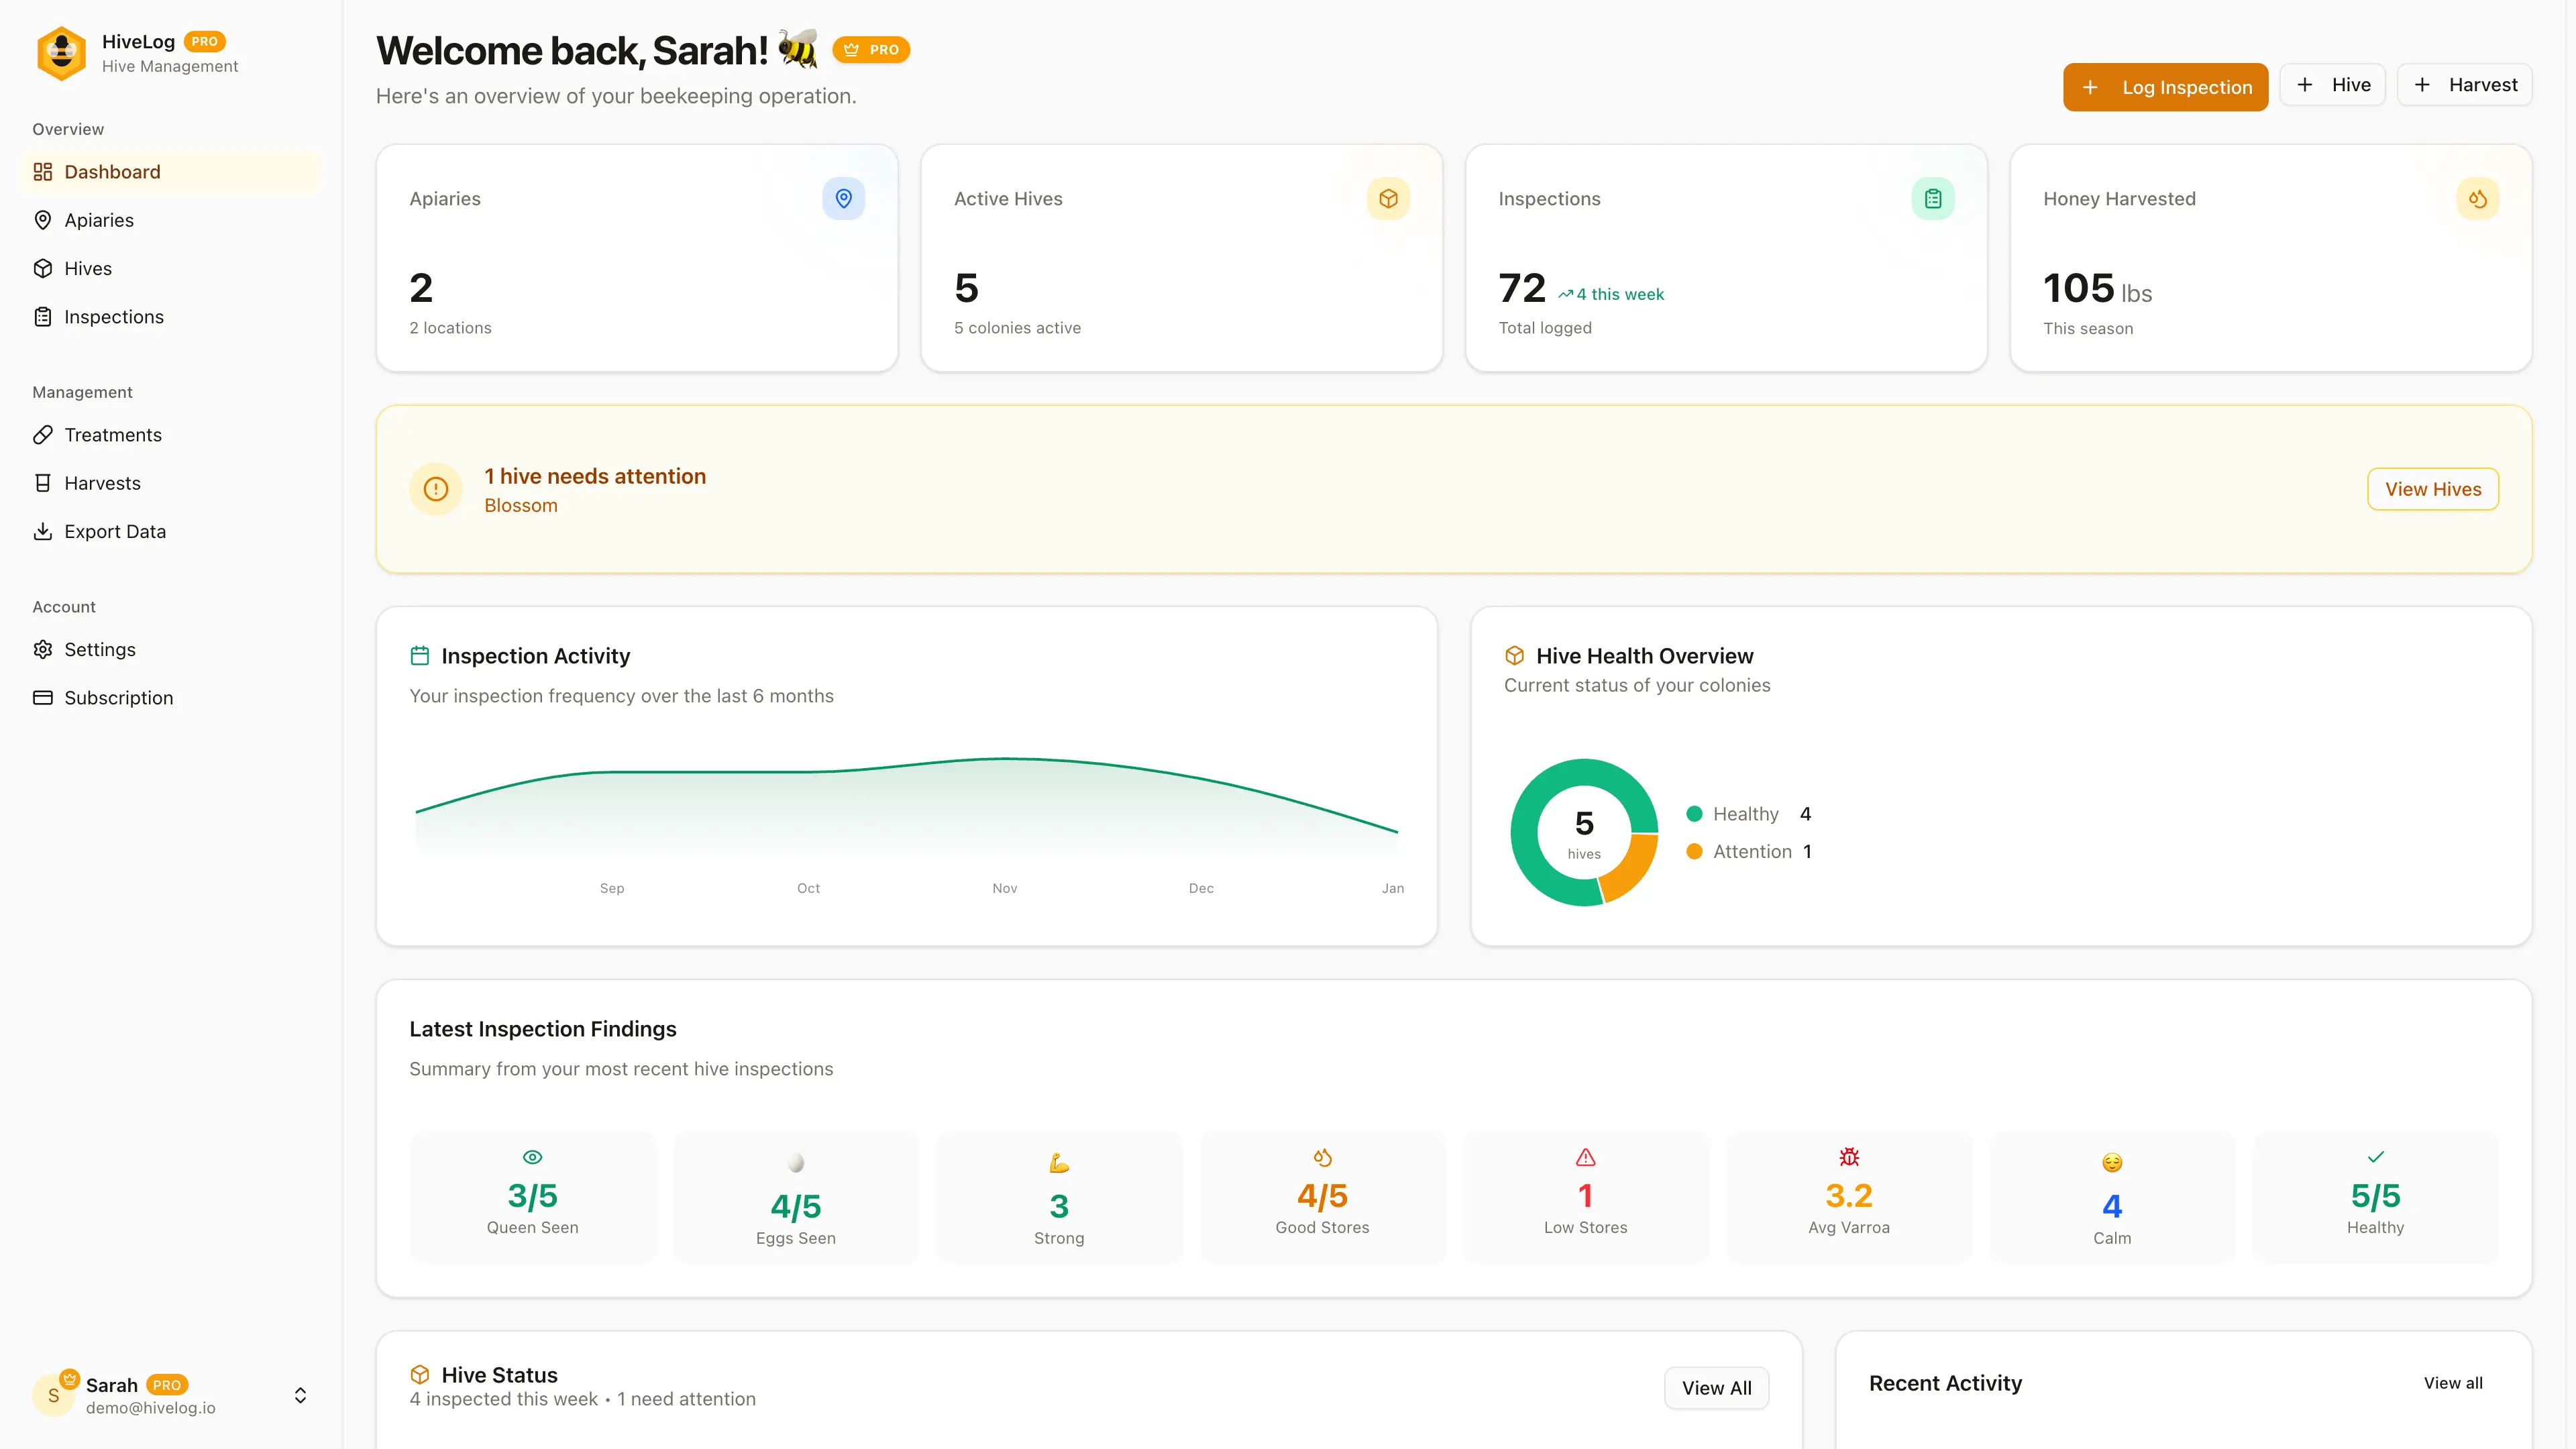Click the warning icon in the attention banner
Screen dimensions: 2576x1449
click(x=435, y=489)
